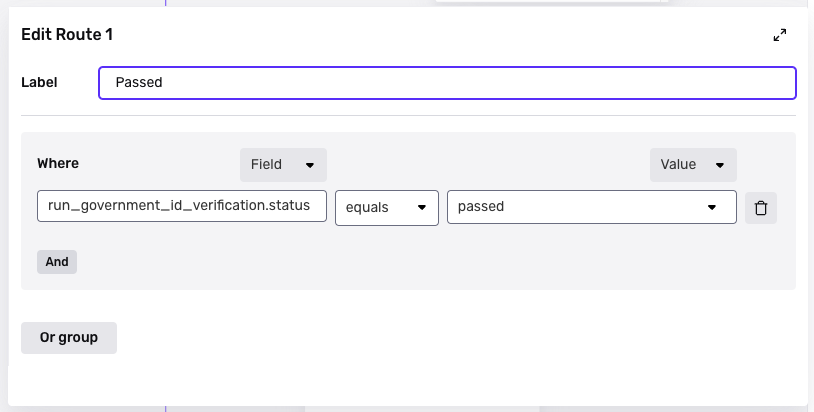
Task: Add an Or group
Action: pyautogui.click(x=69, y=338)
